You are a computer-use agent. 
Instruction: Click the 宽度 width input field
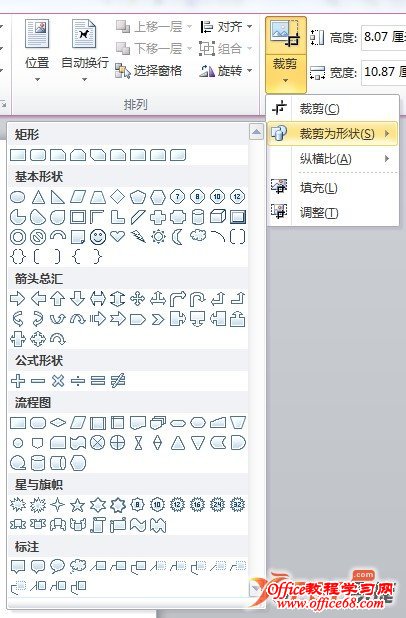coord(384,72)
